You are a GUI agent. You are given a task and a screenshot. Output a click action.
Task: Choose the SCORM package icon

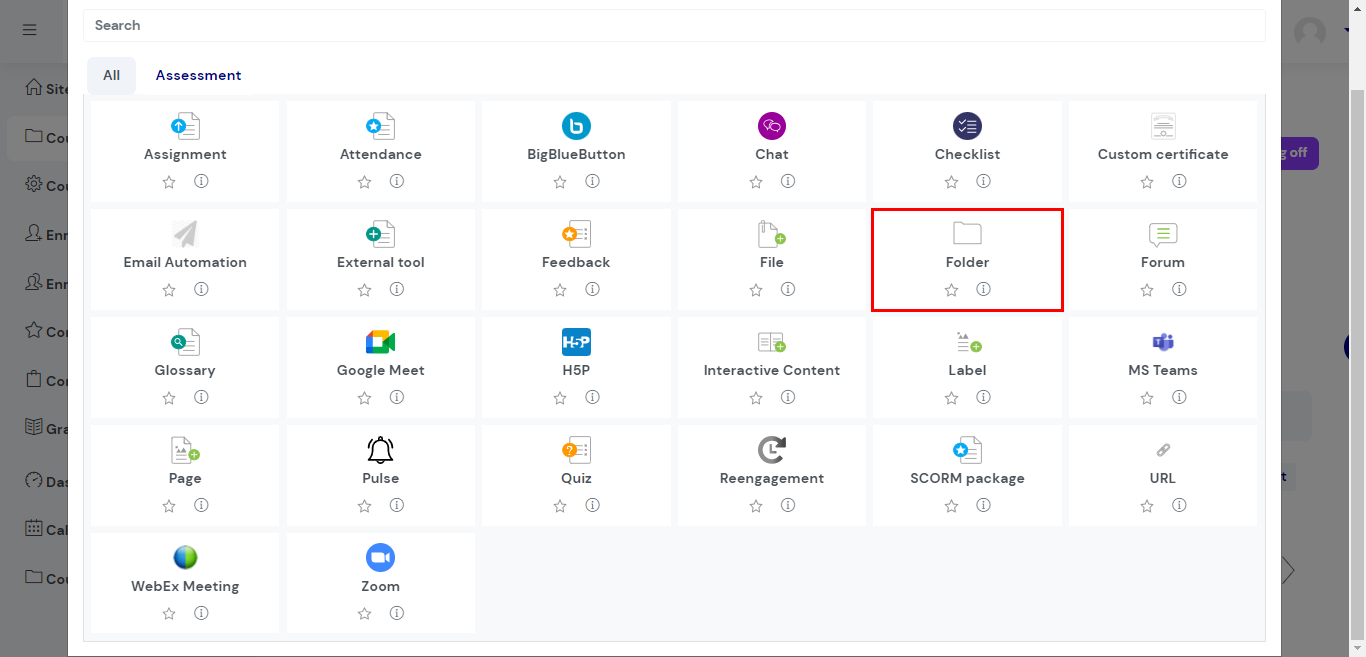967,450
